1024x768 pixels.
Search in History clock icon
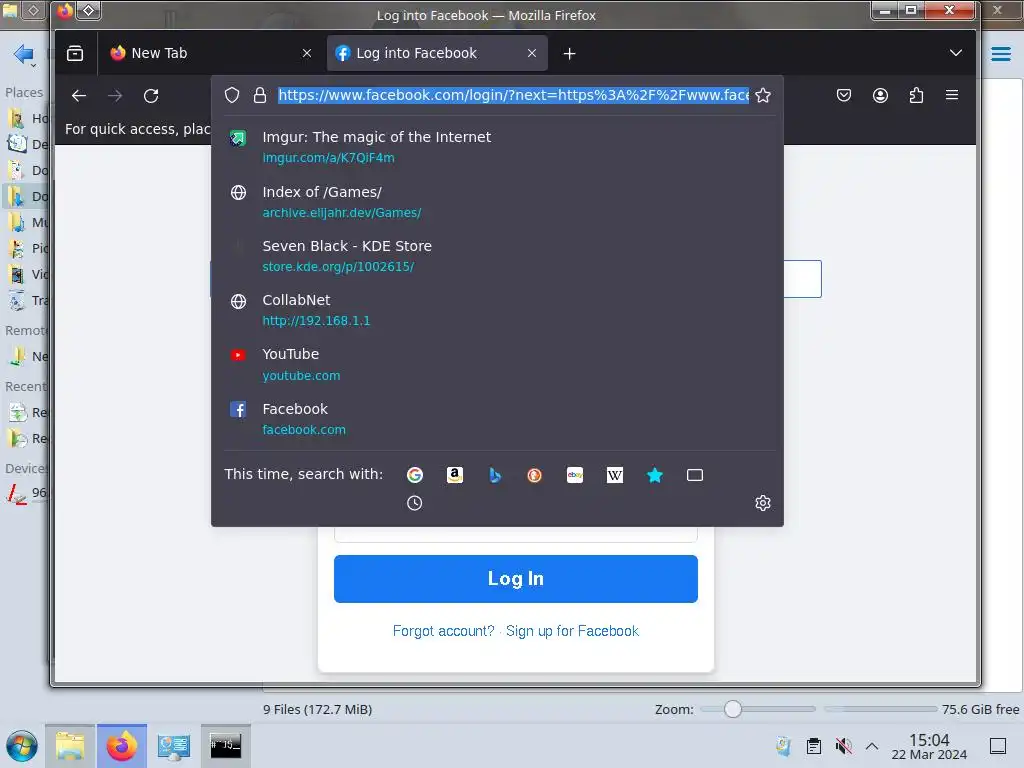415,503
